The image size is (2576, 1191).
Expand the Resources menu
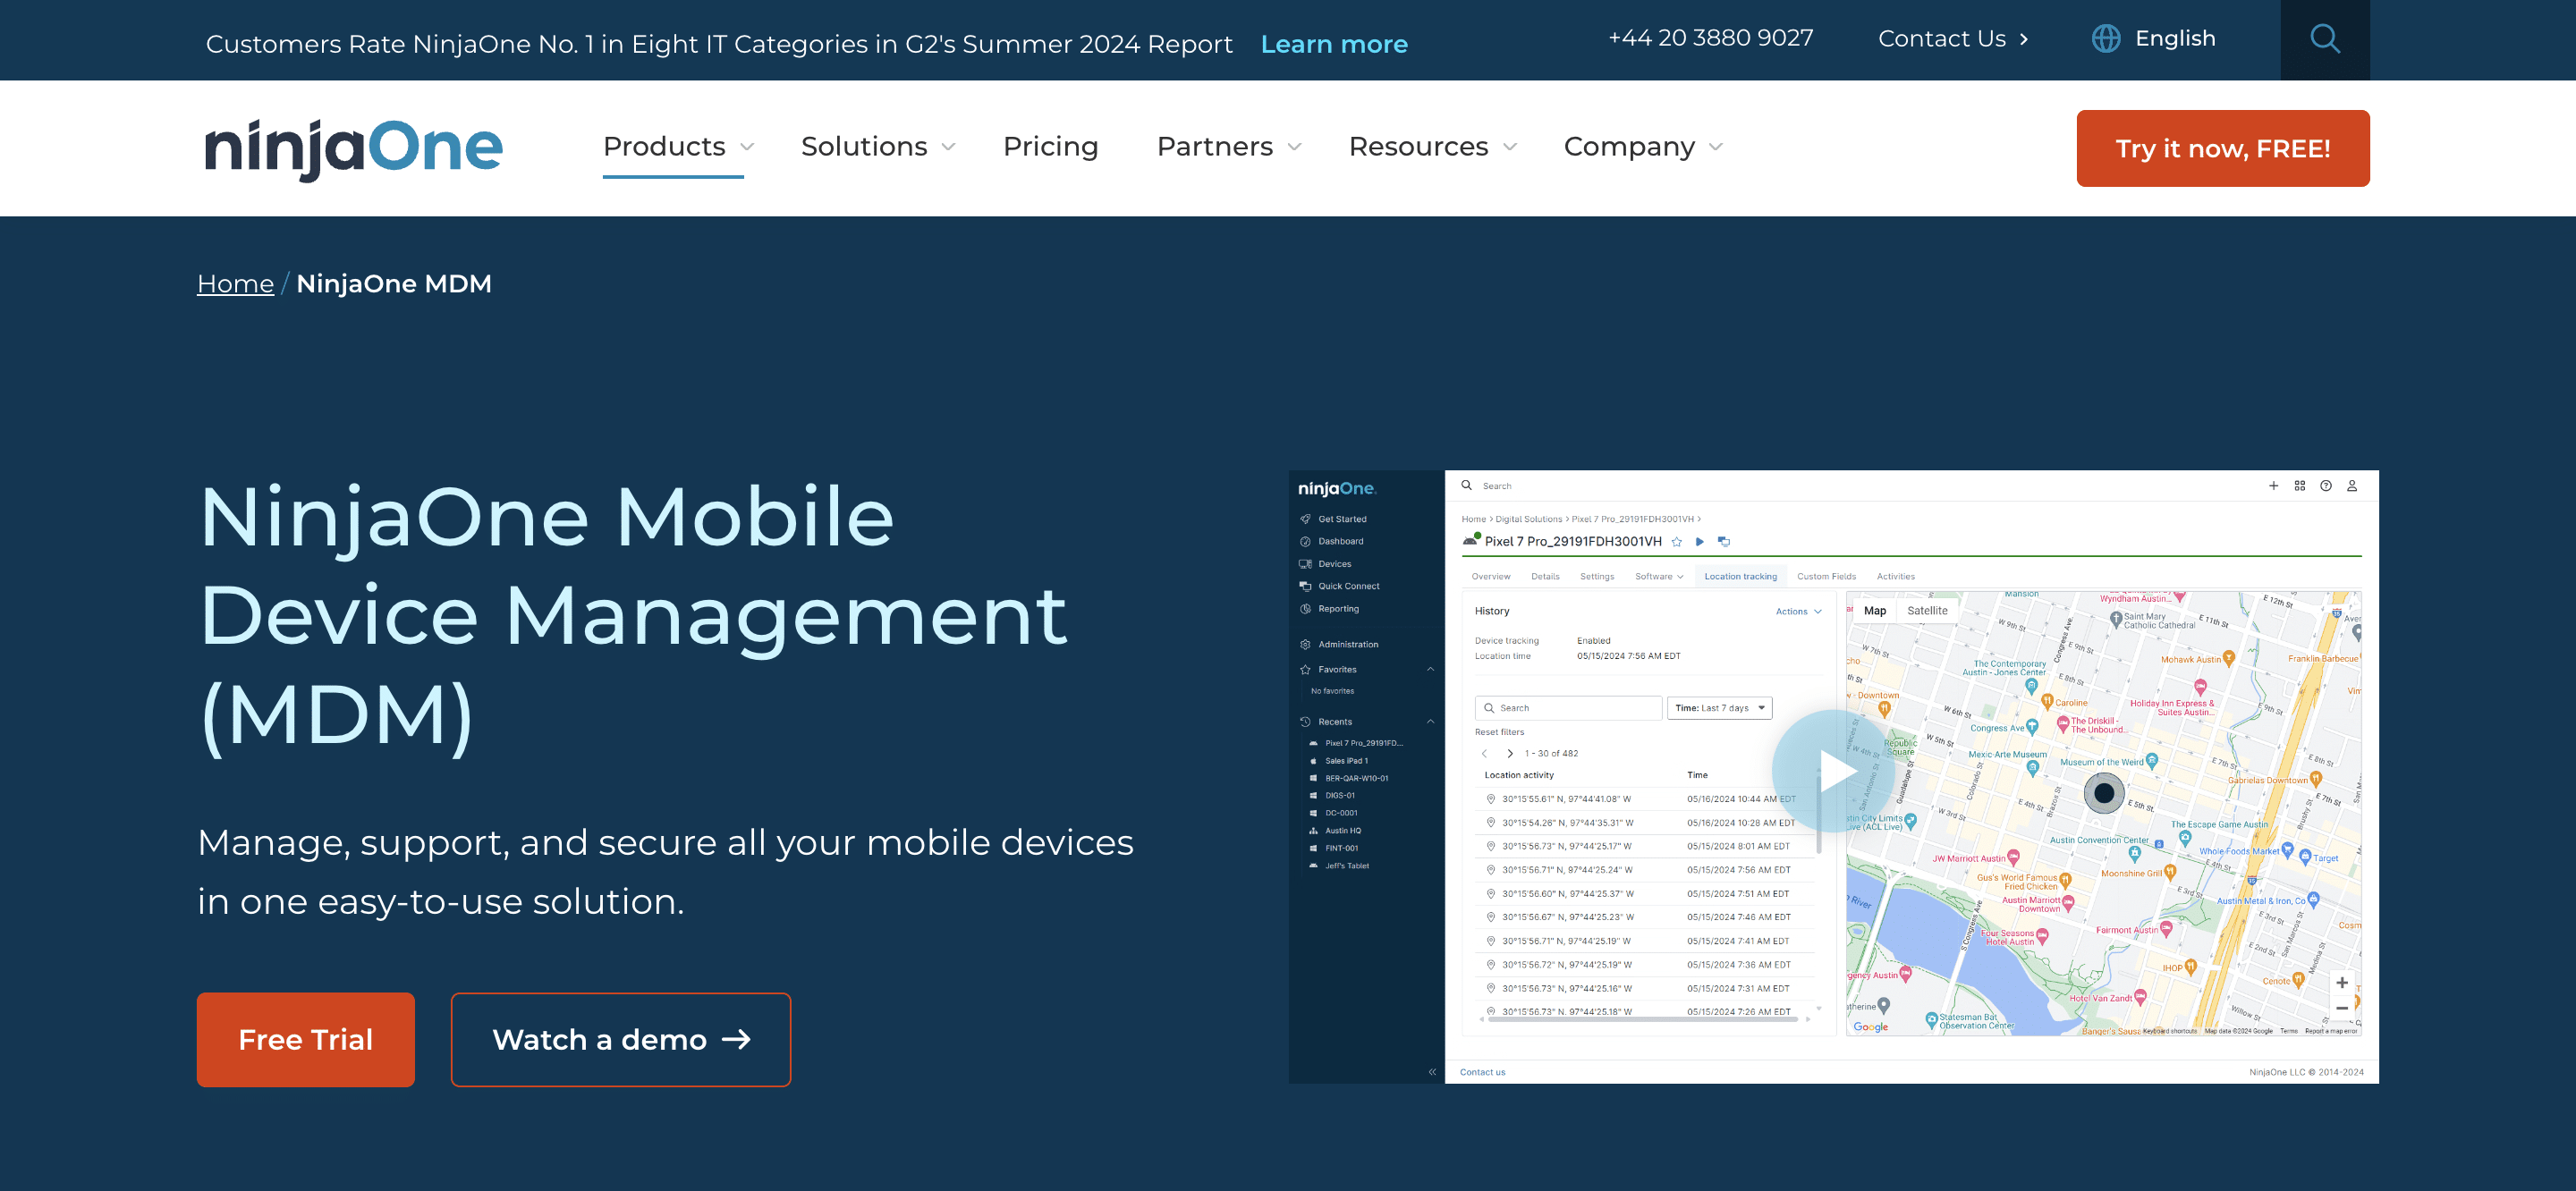click(1432, 146)
